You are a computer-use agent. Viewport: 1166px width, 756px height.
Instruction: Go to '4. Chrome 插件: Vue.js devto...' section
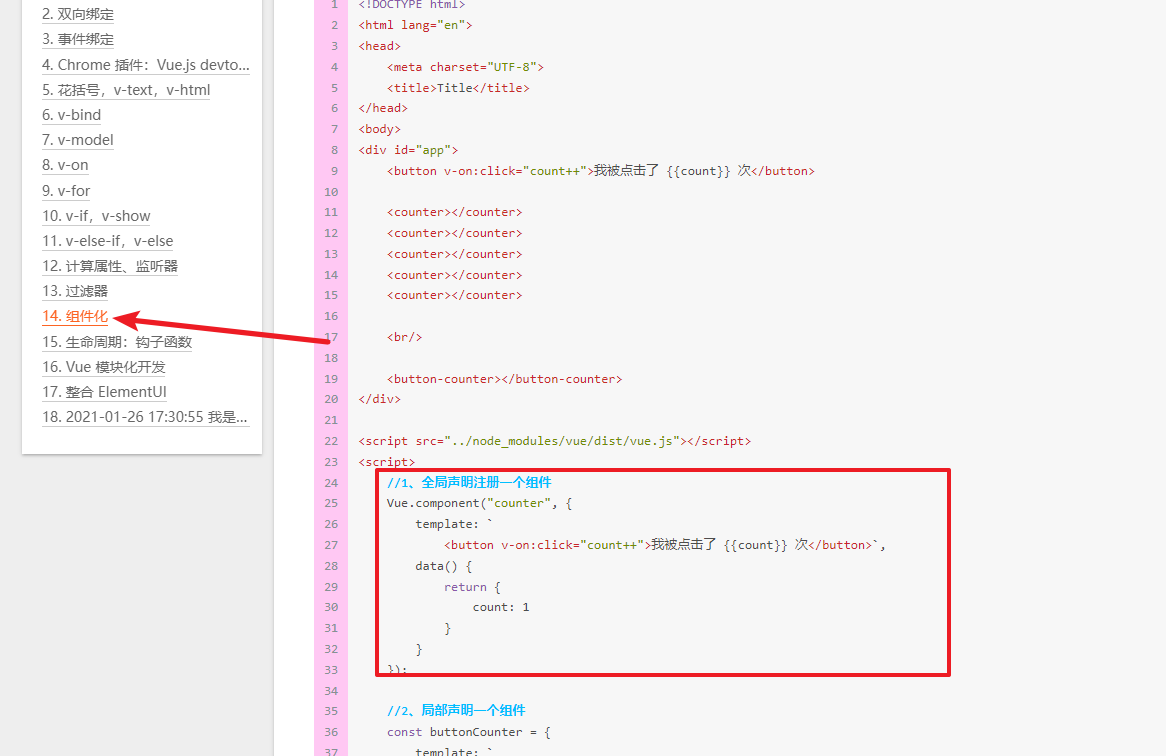[x=146, y=65]
